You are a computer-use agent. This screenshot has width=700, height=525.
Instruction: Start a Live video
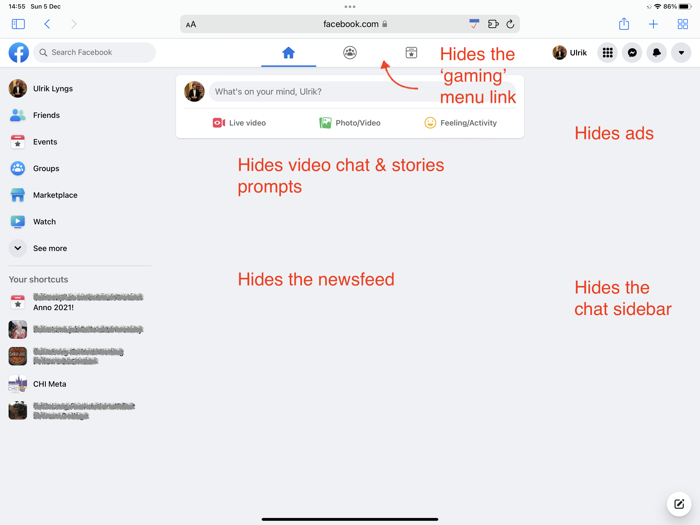pyautogui.click(x=239, y=123)
